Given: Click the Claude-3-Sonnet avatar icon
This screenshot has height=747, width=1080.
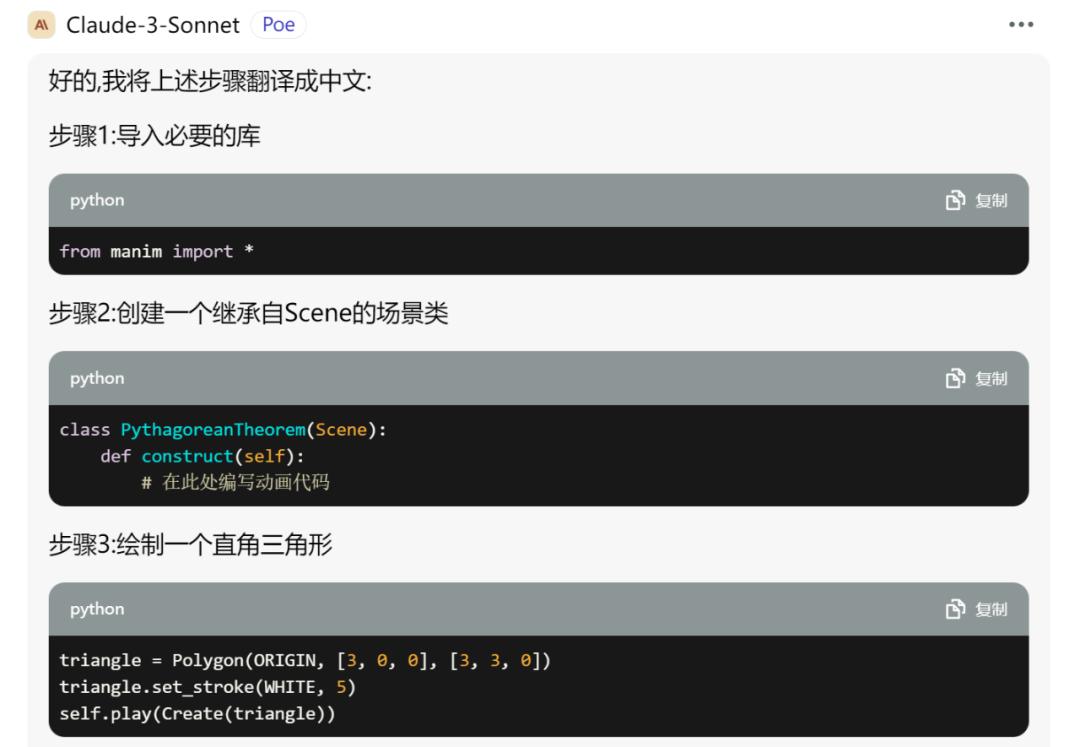Looking at the screenshot, I should pos(41,25).
